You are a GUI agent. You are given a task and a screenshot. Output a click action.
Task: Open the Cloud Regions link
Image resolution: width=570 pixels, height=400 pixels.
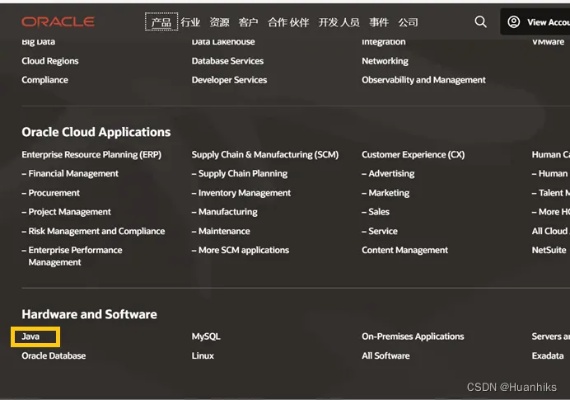(50, 61)
